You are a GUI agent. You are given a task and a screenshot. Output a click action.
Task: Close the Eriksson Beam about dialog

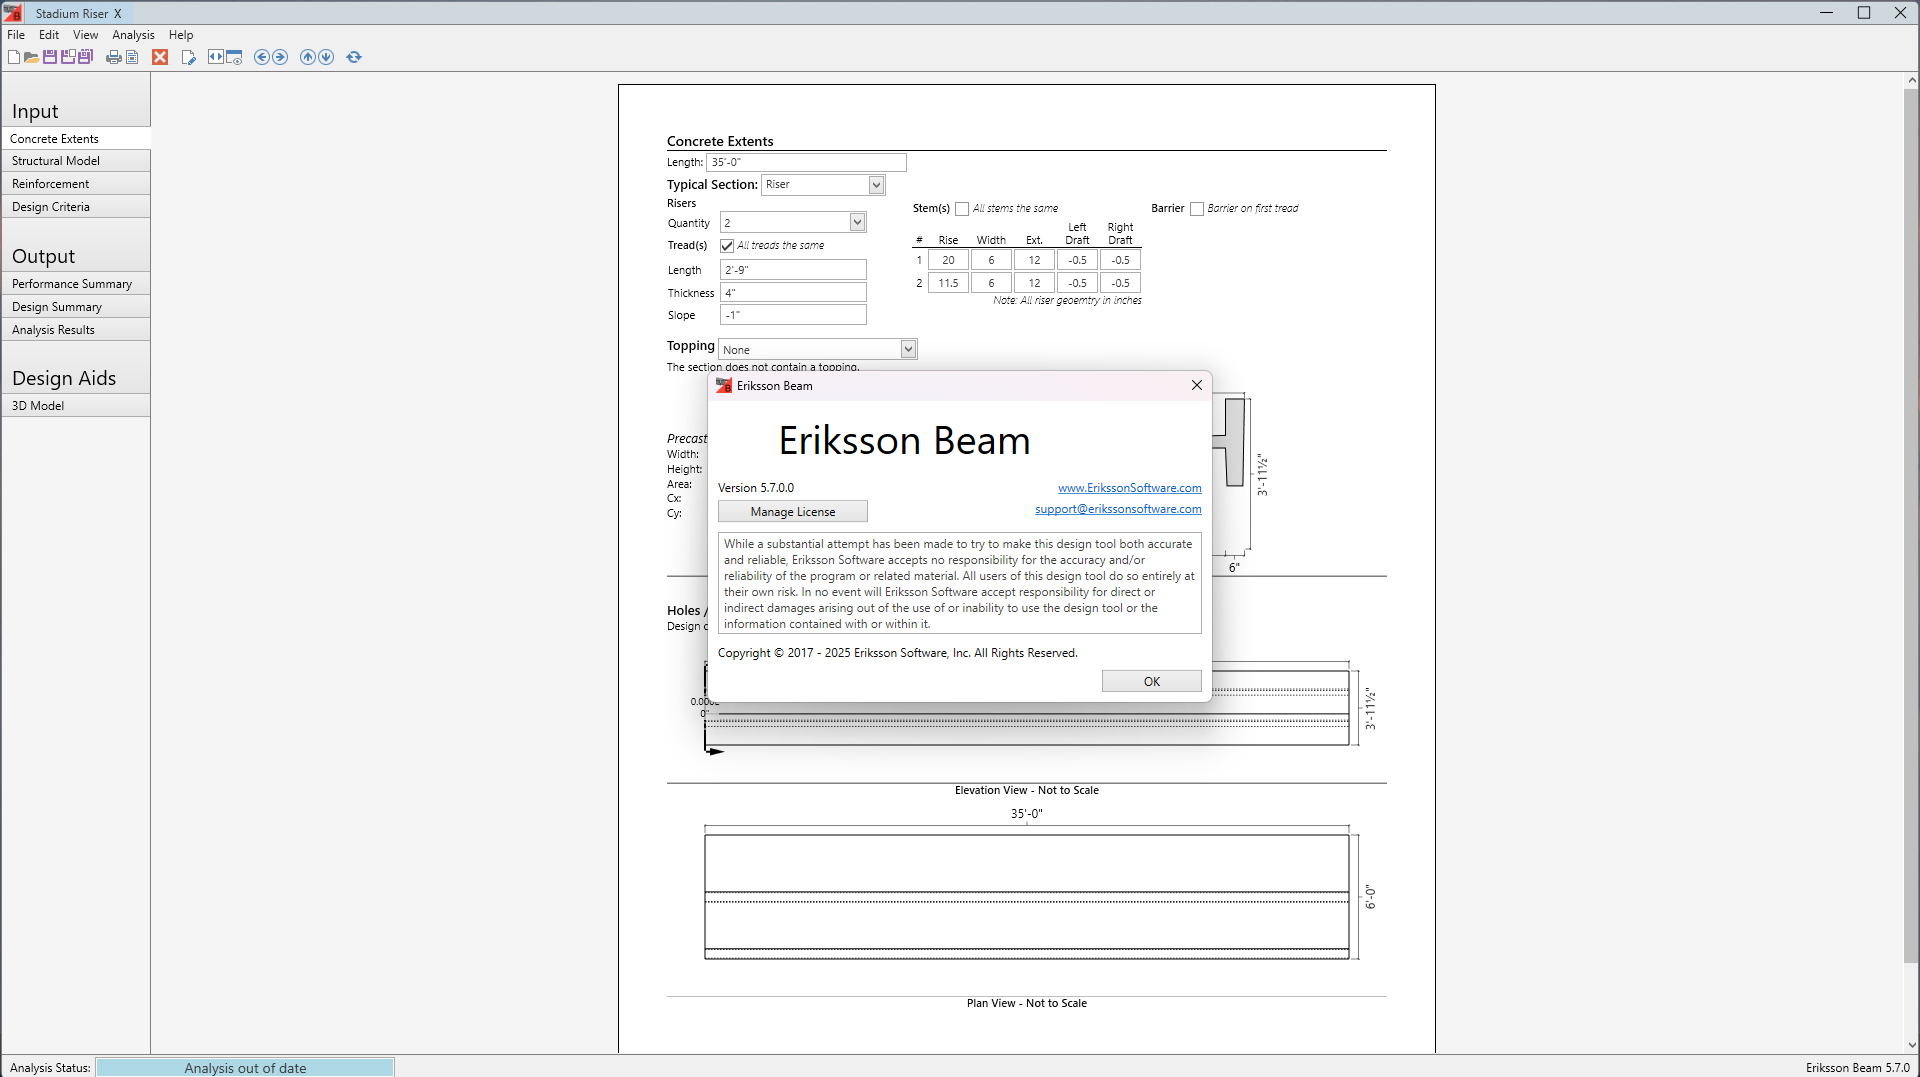pos(1197,385)
